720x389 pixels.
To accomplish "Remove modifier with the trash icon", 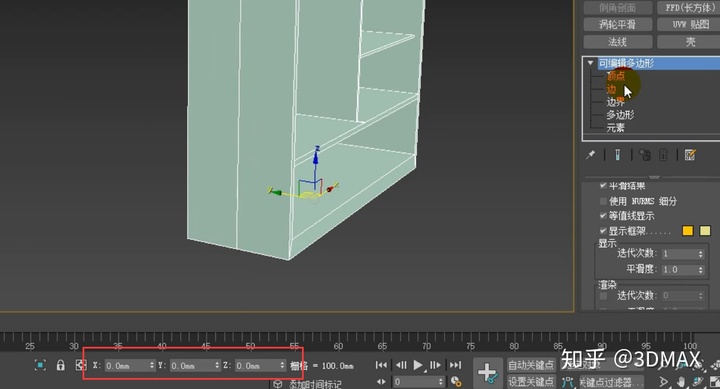I will [x=663, y=155].
